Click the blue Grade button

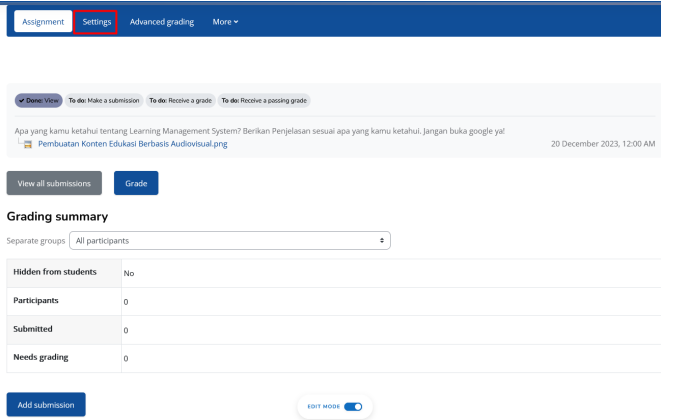(x=136, y=183)
